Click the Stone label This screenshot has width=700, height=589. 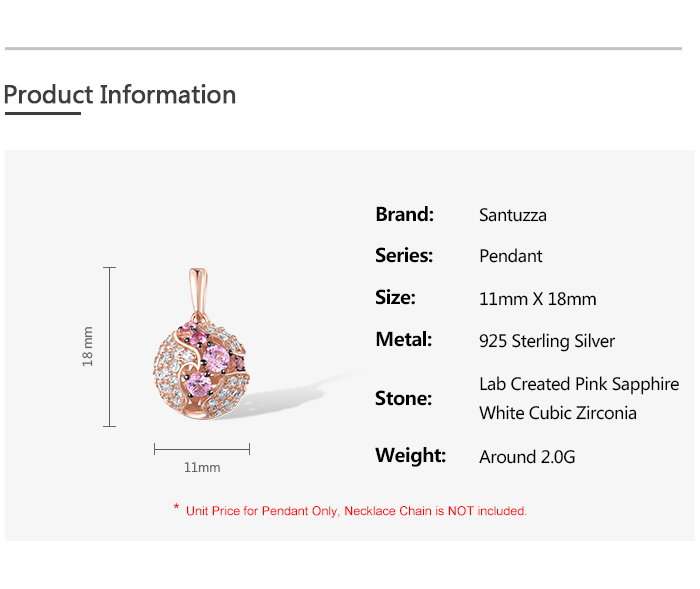point(403,398)
